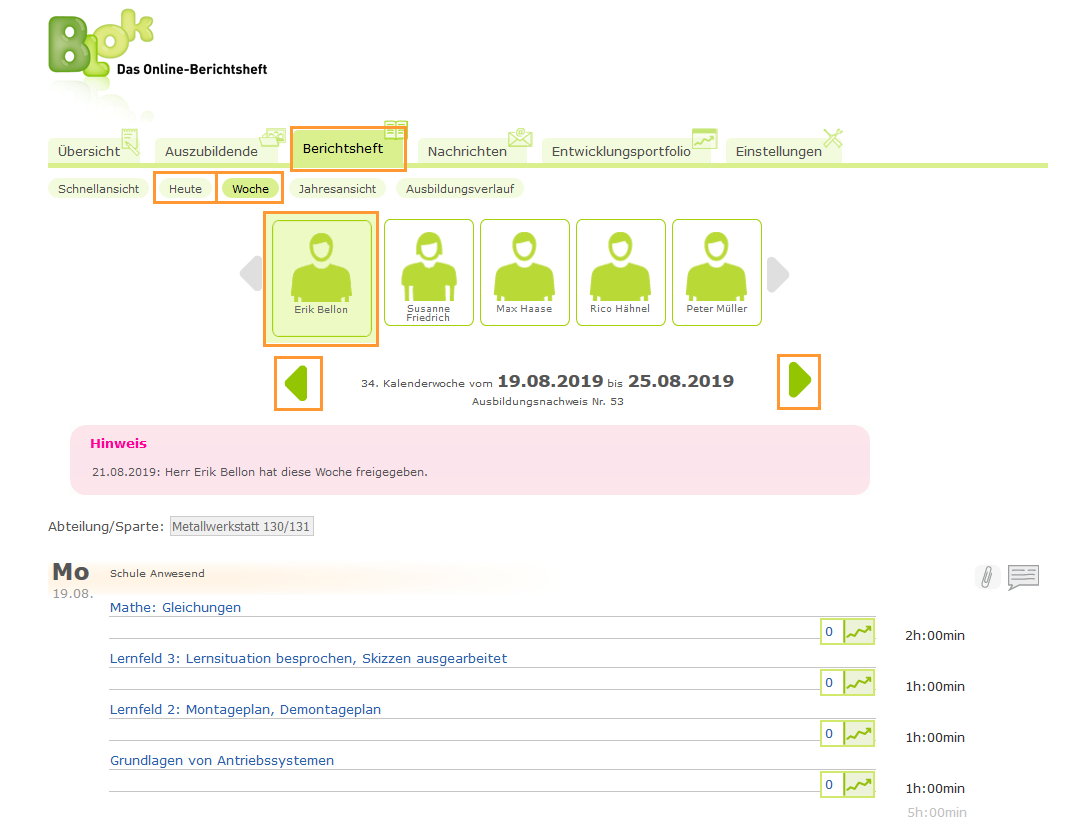Open the trend chart icon next to Mathe: Gleichungen

pyautogui.click(x=860, y=630)
